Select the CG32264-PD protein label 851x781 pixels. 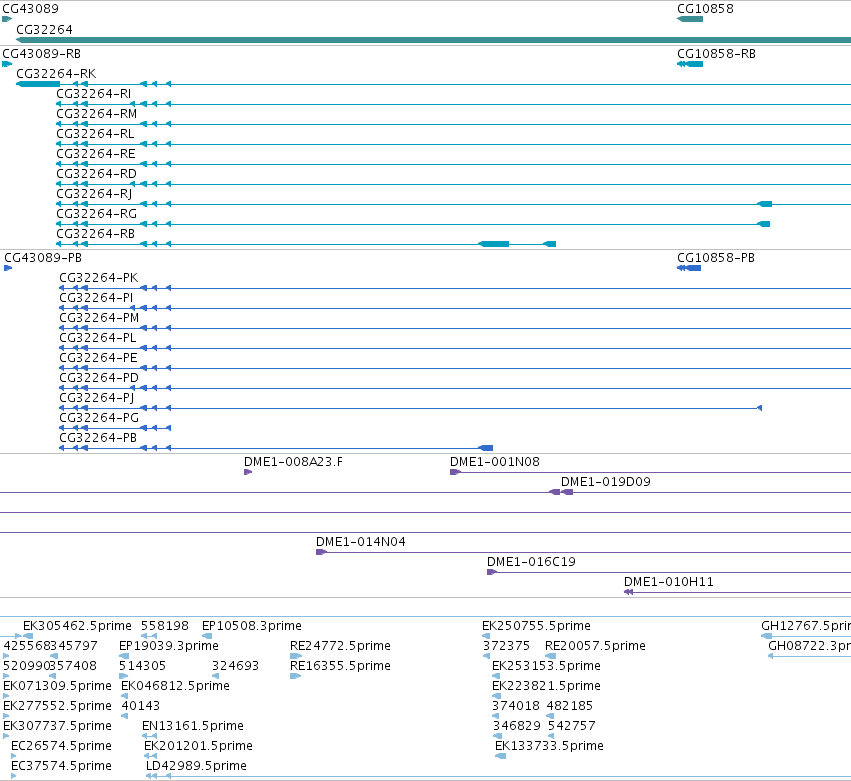(99, 378)
